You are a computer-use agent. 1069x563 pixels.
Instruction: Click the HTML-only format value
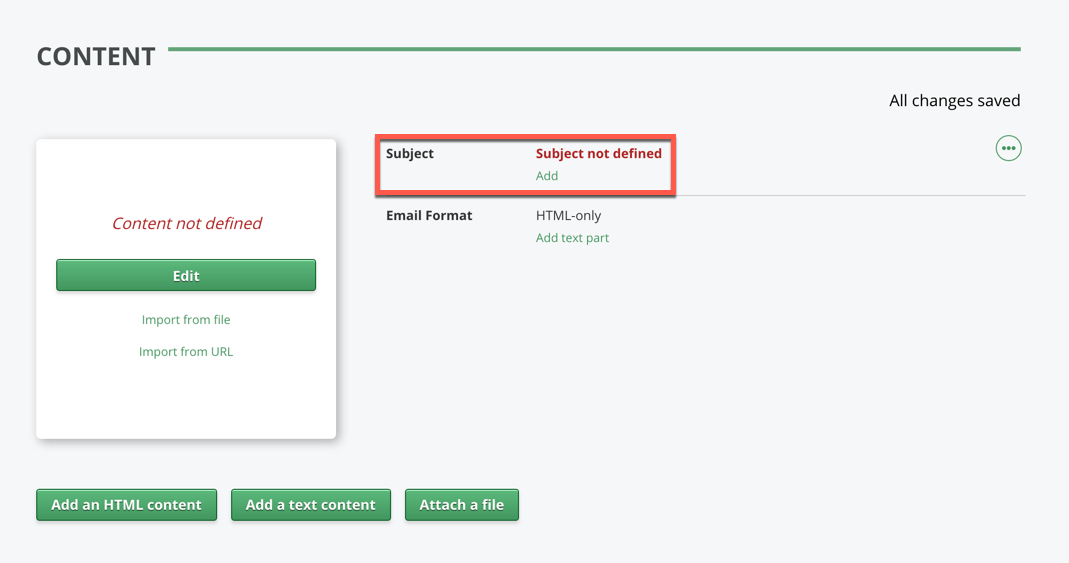pos(568,216)
